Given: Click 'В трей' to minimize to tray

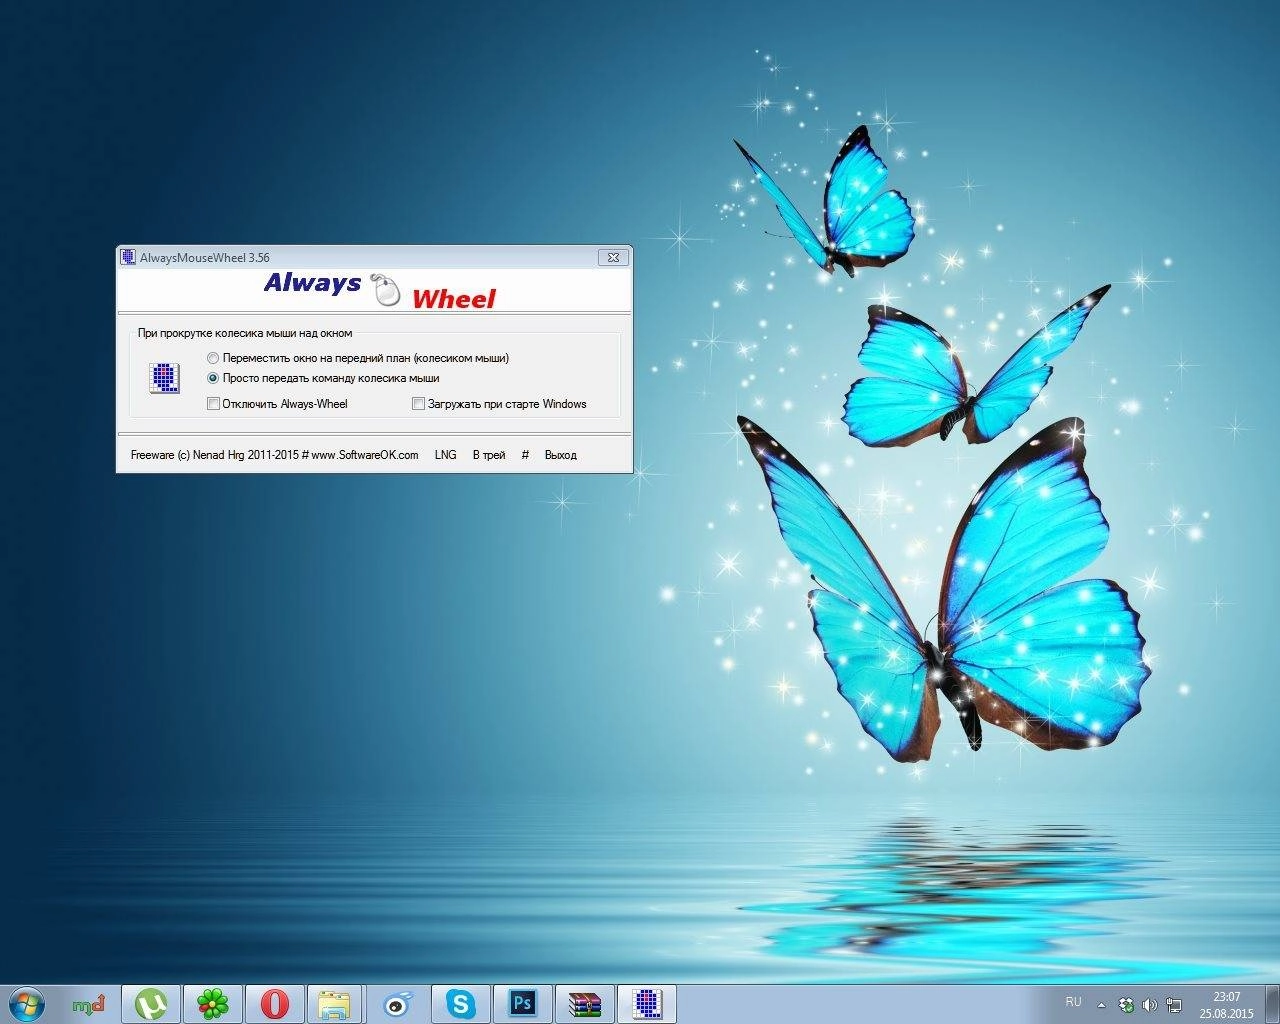Looking at the screenshot, I should pyautogui.click(x=489, y=455).
